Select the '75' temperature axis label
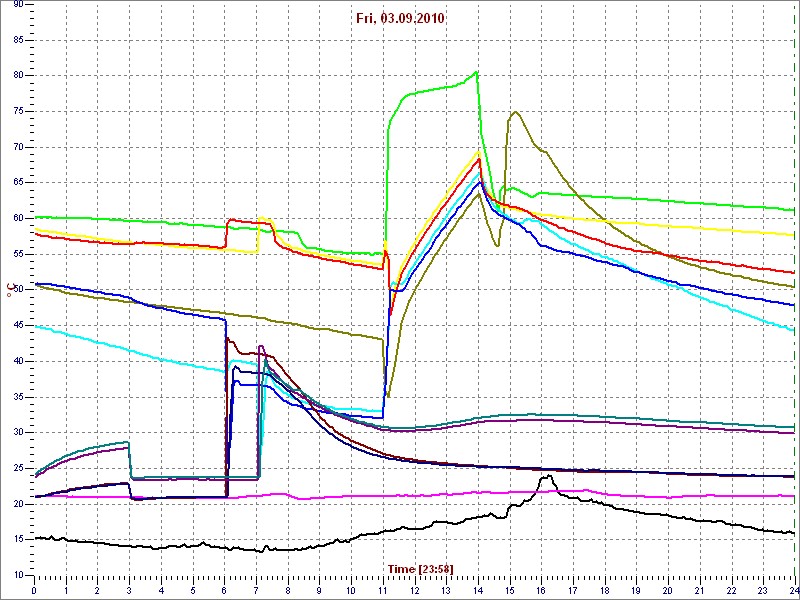The width and height of the screenshot is (800, 600). coord(17,111)
